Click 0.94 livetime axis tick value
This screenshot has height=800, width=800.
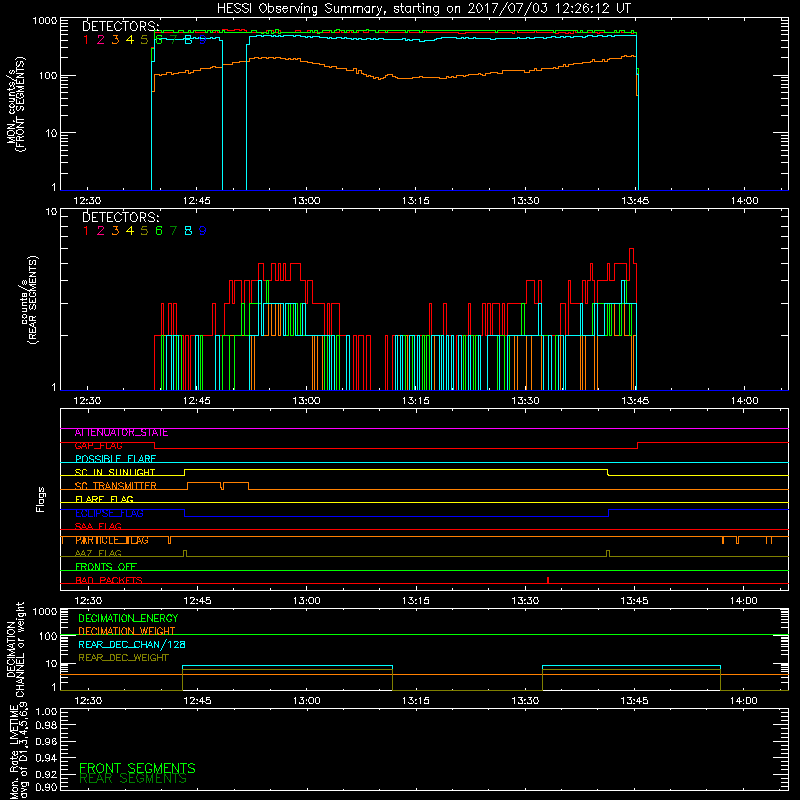point(46,757)
